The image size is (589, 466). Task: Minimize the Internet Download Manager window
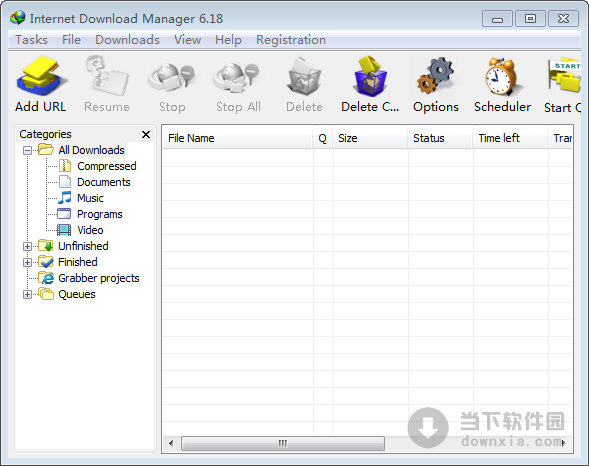[x=497, y=19]
